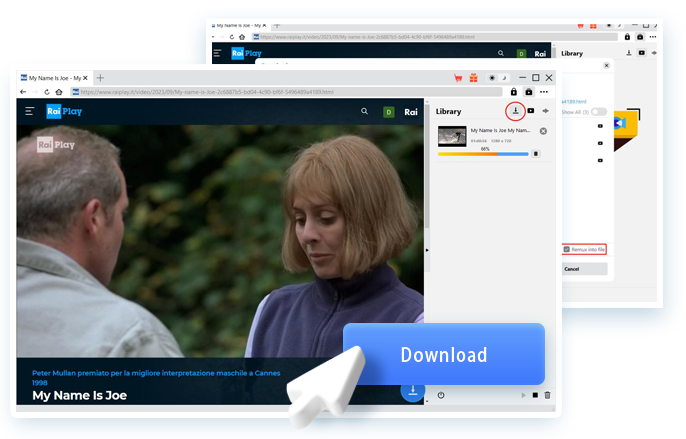Toggle Library panel icon in back window toolbar

640,37
